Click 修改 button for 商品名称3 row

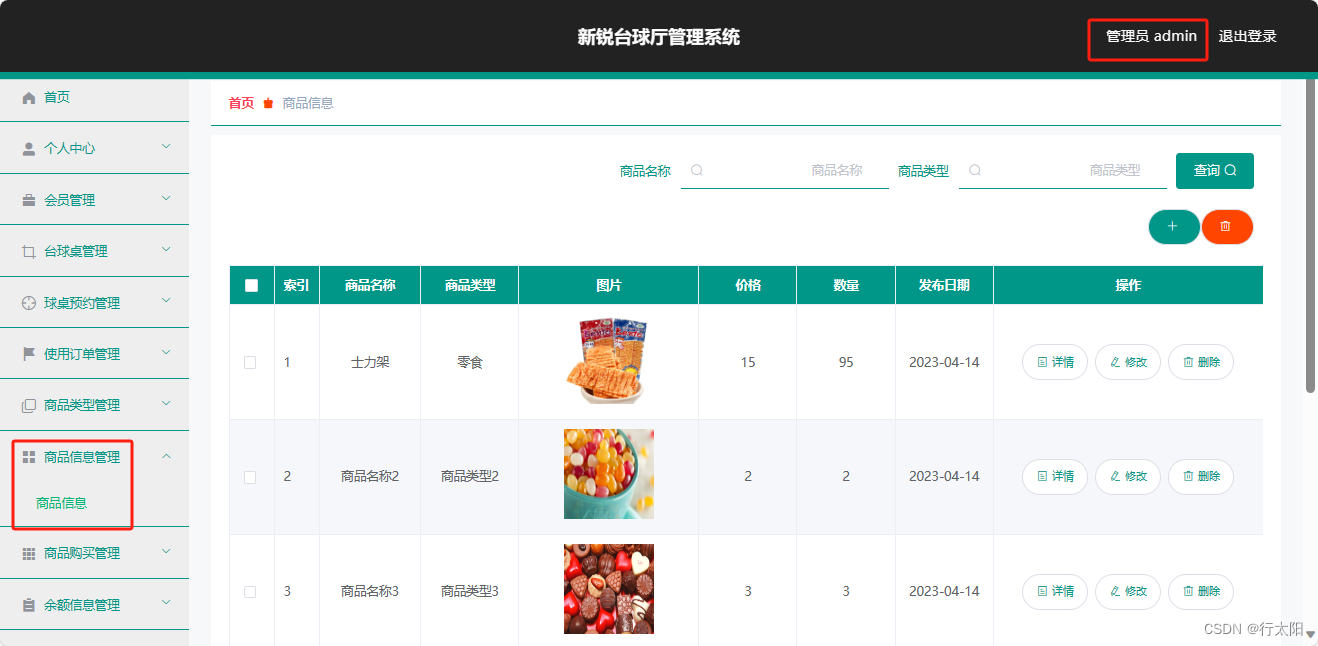pyautogui.click(x=1128, y=592)
